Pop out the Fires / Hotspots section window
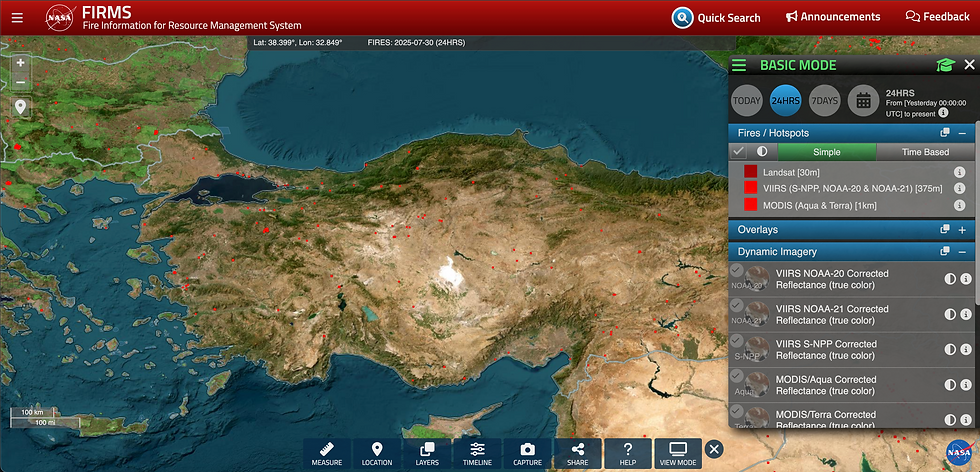 pyautogui.click(x=945, y=133)
